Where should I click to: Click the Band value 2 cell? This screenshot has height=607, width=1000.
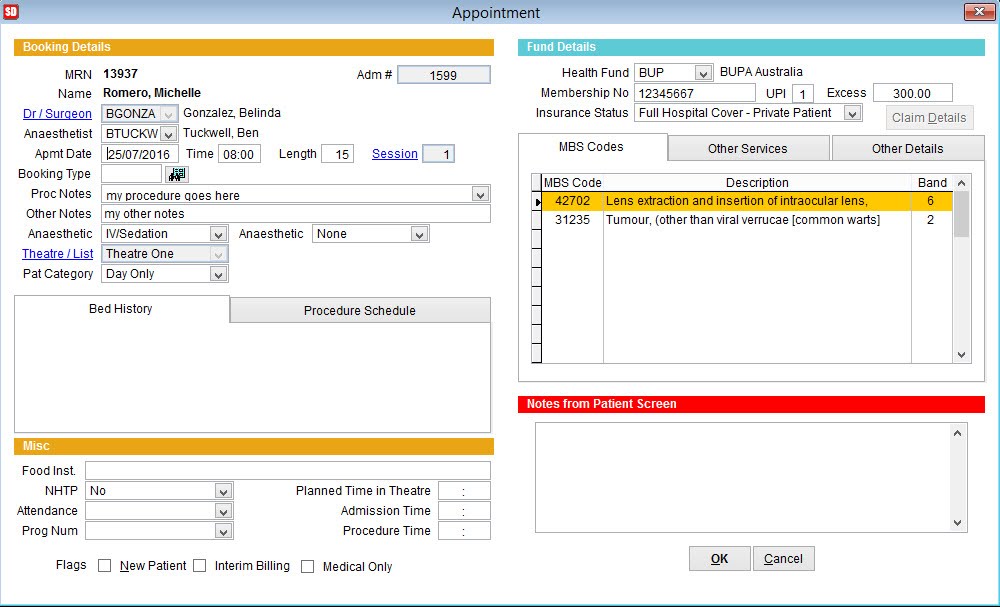coord(931,220)
